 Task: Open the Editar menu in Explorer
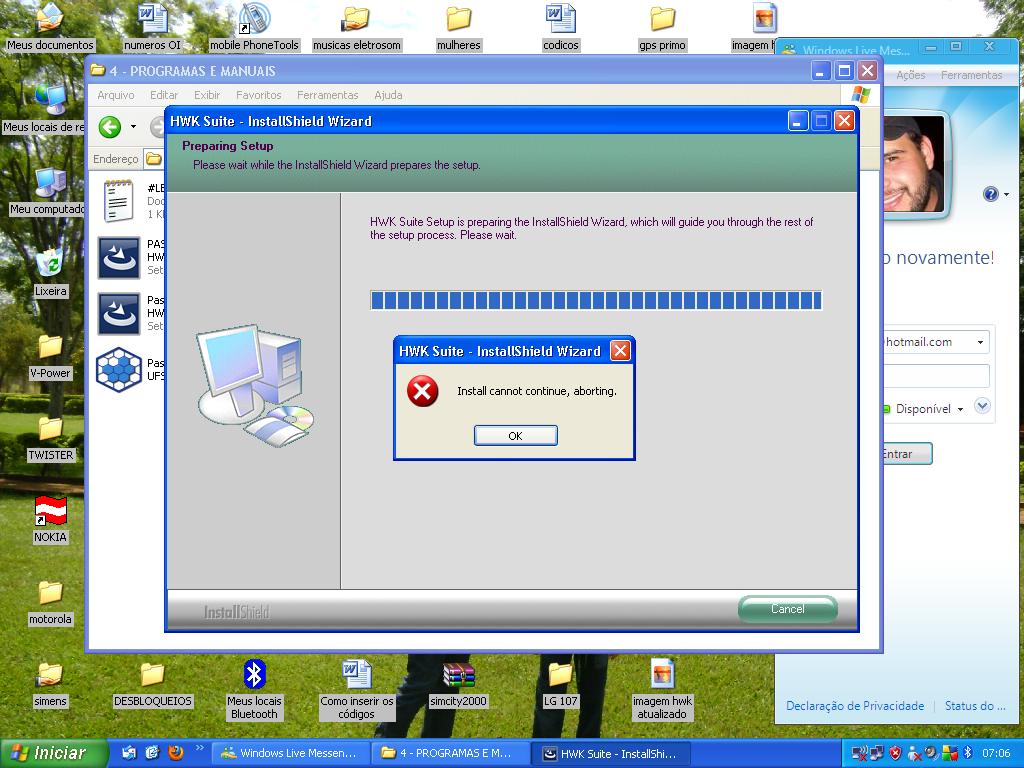164,95
